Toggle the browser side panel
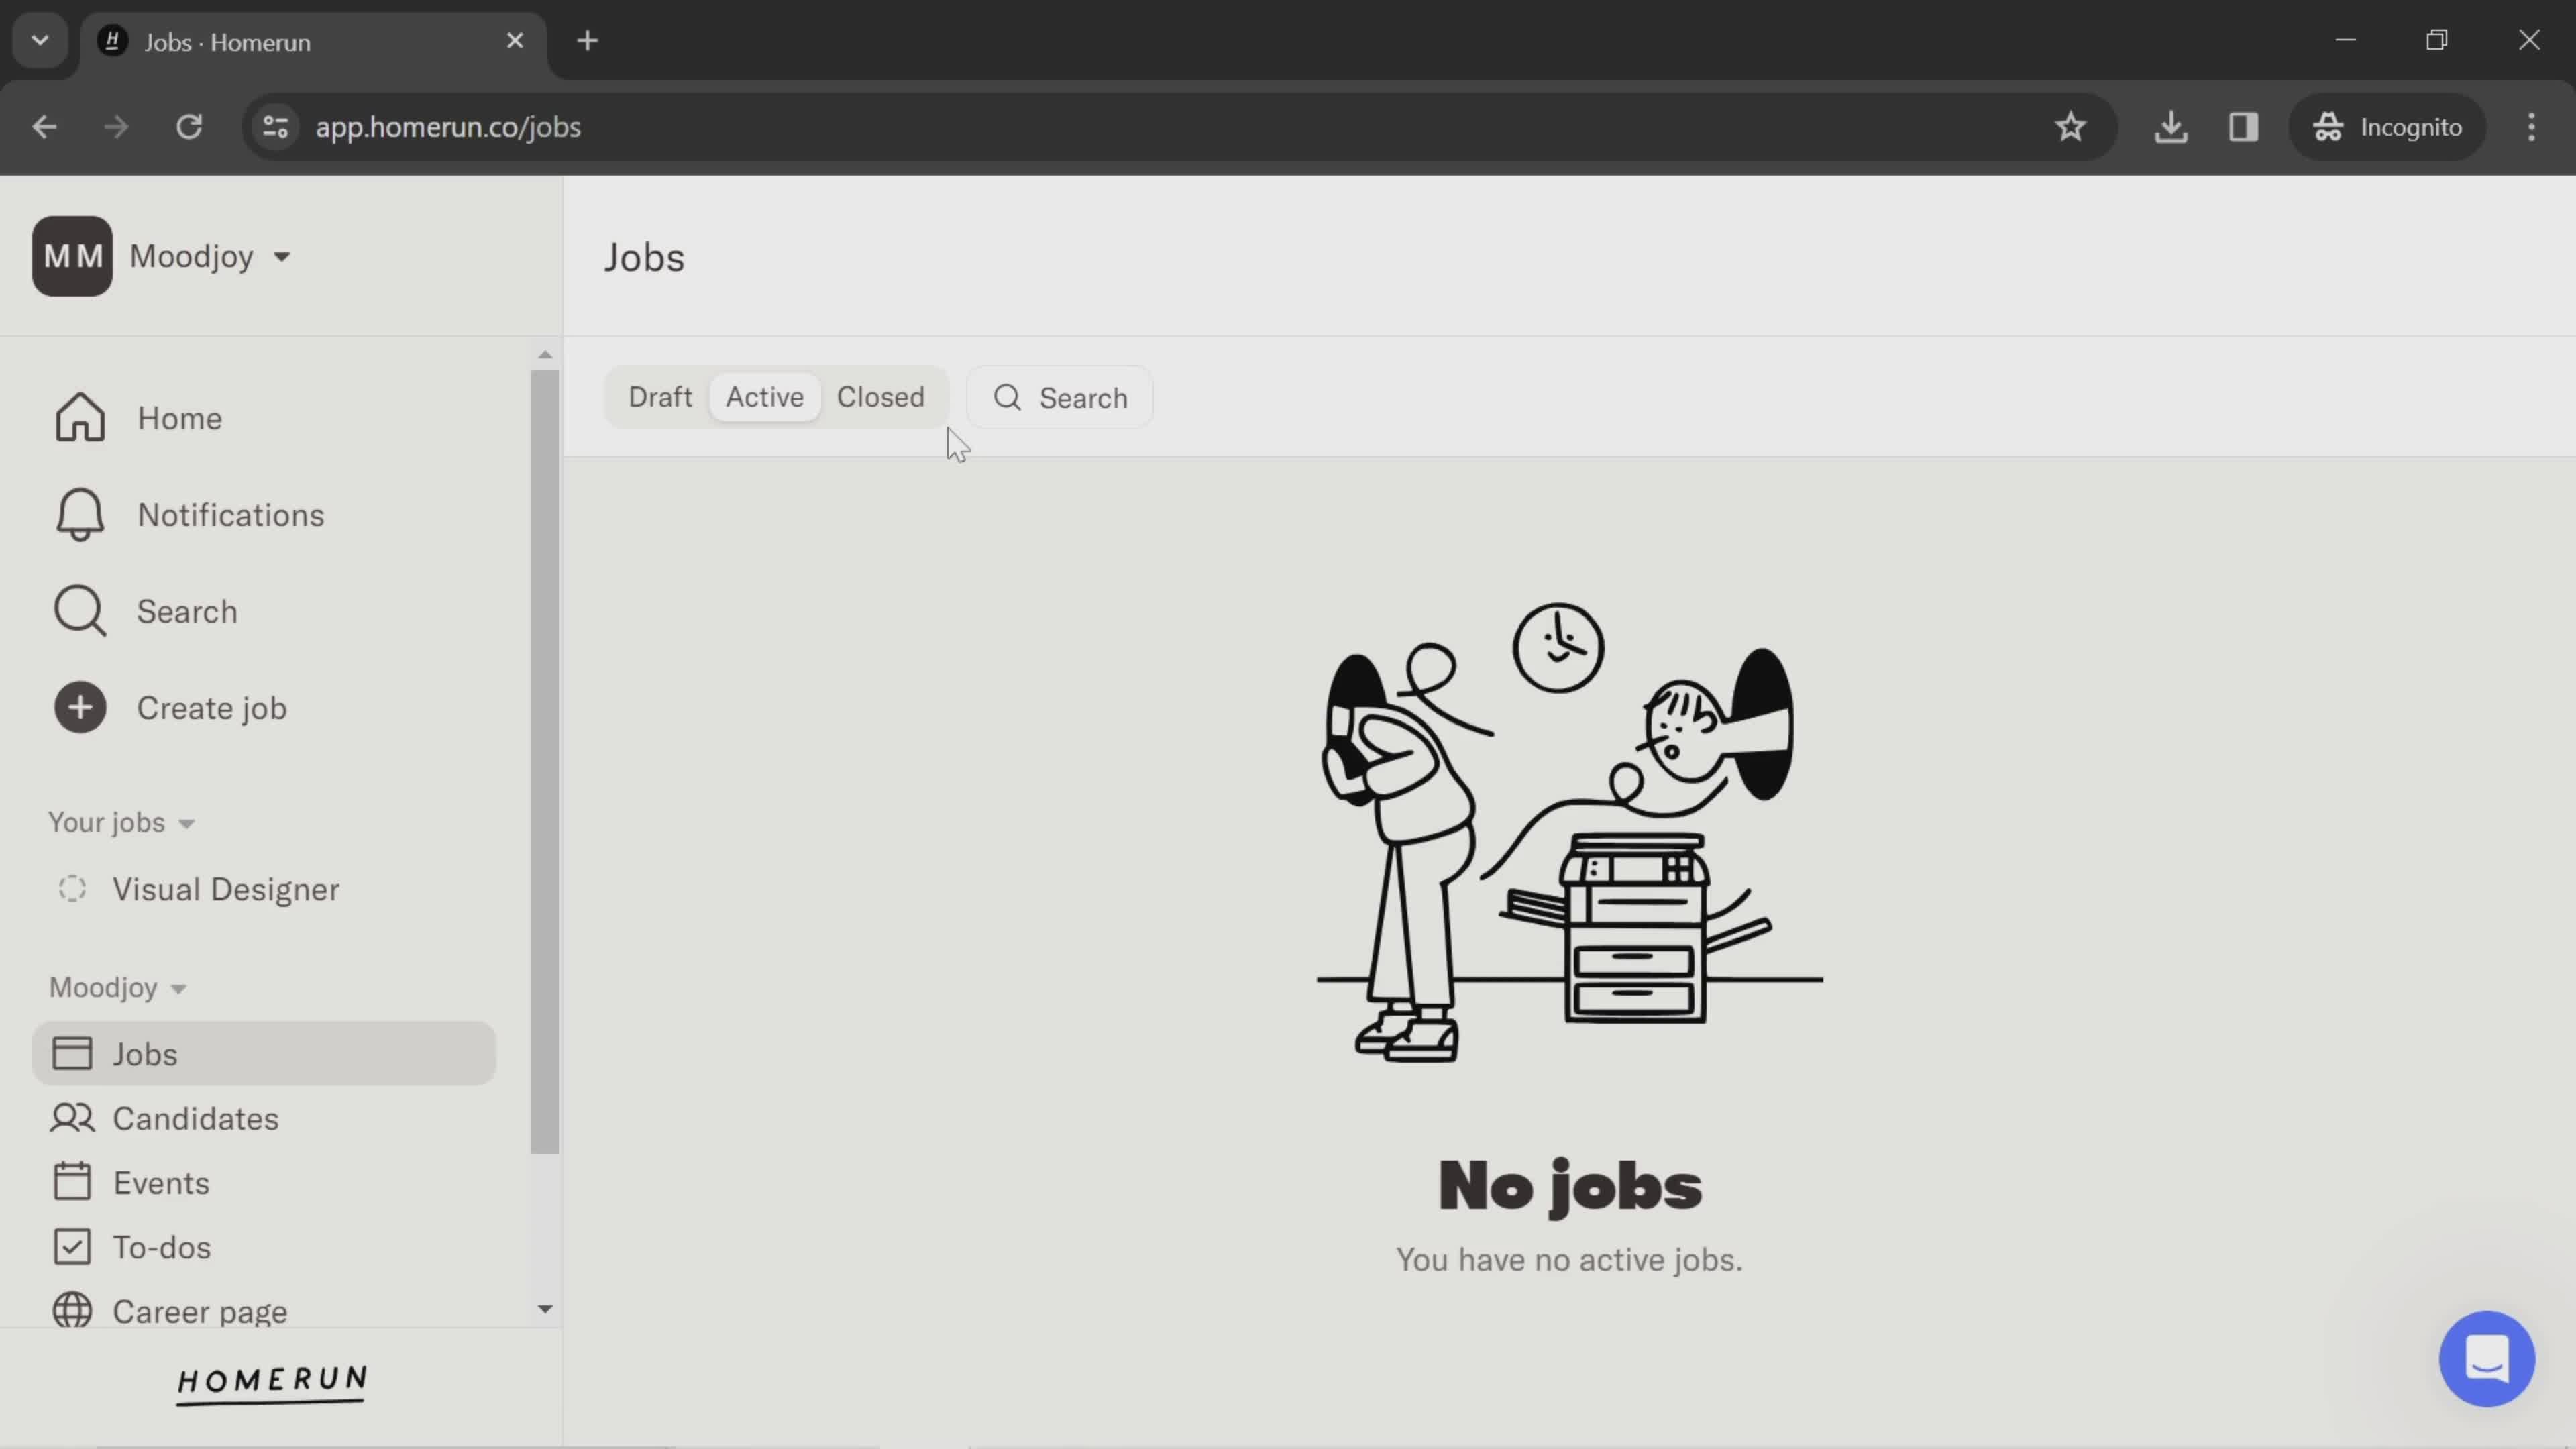The width and height of the screenshot is (2576, 1449). pos(2243,127)
